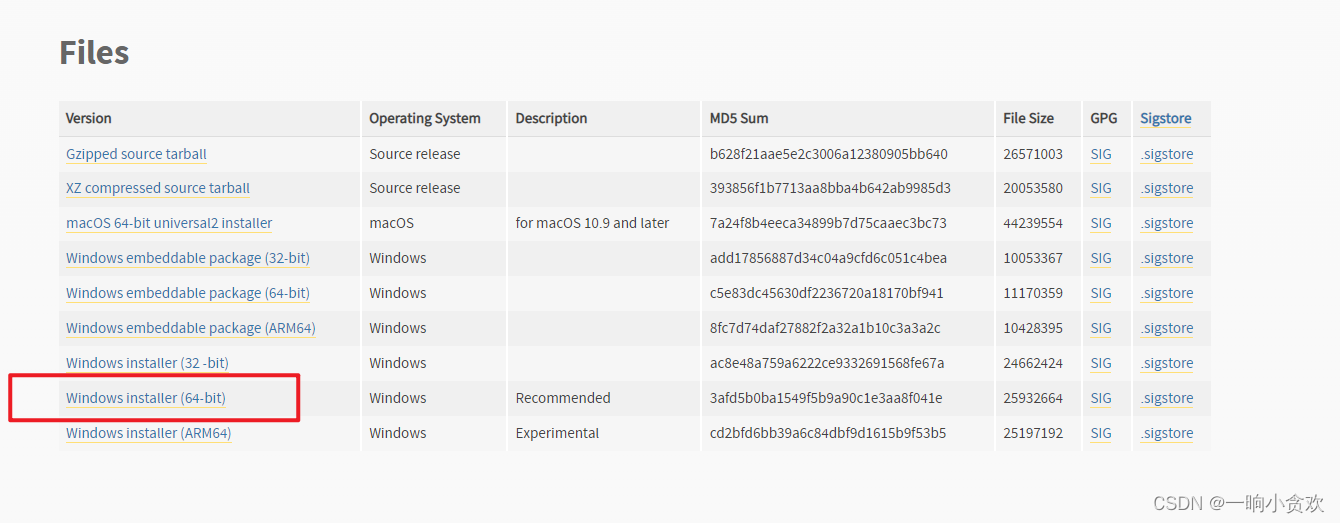
Task: Open Windows embeddable package (ARM64) link
Action: [x=191, y=328]
